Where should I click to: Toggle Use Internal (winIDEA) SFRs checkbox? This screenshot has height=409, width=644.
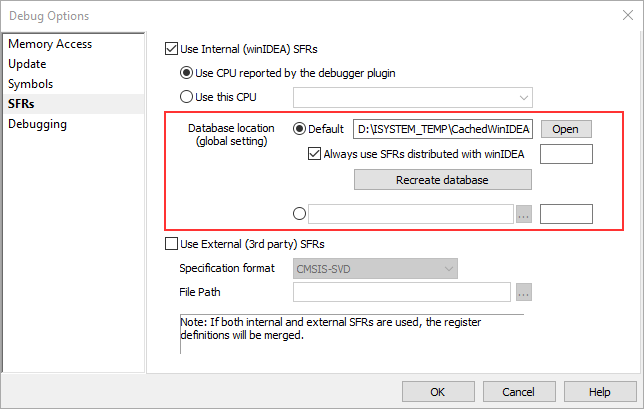pyautogui.click(x=170, y=46)
